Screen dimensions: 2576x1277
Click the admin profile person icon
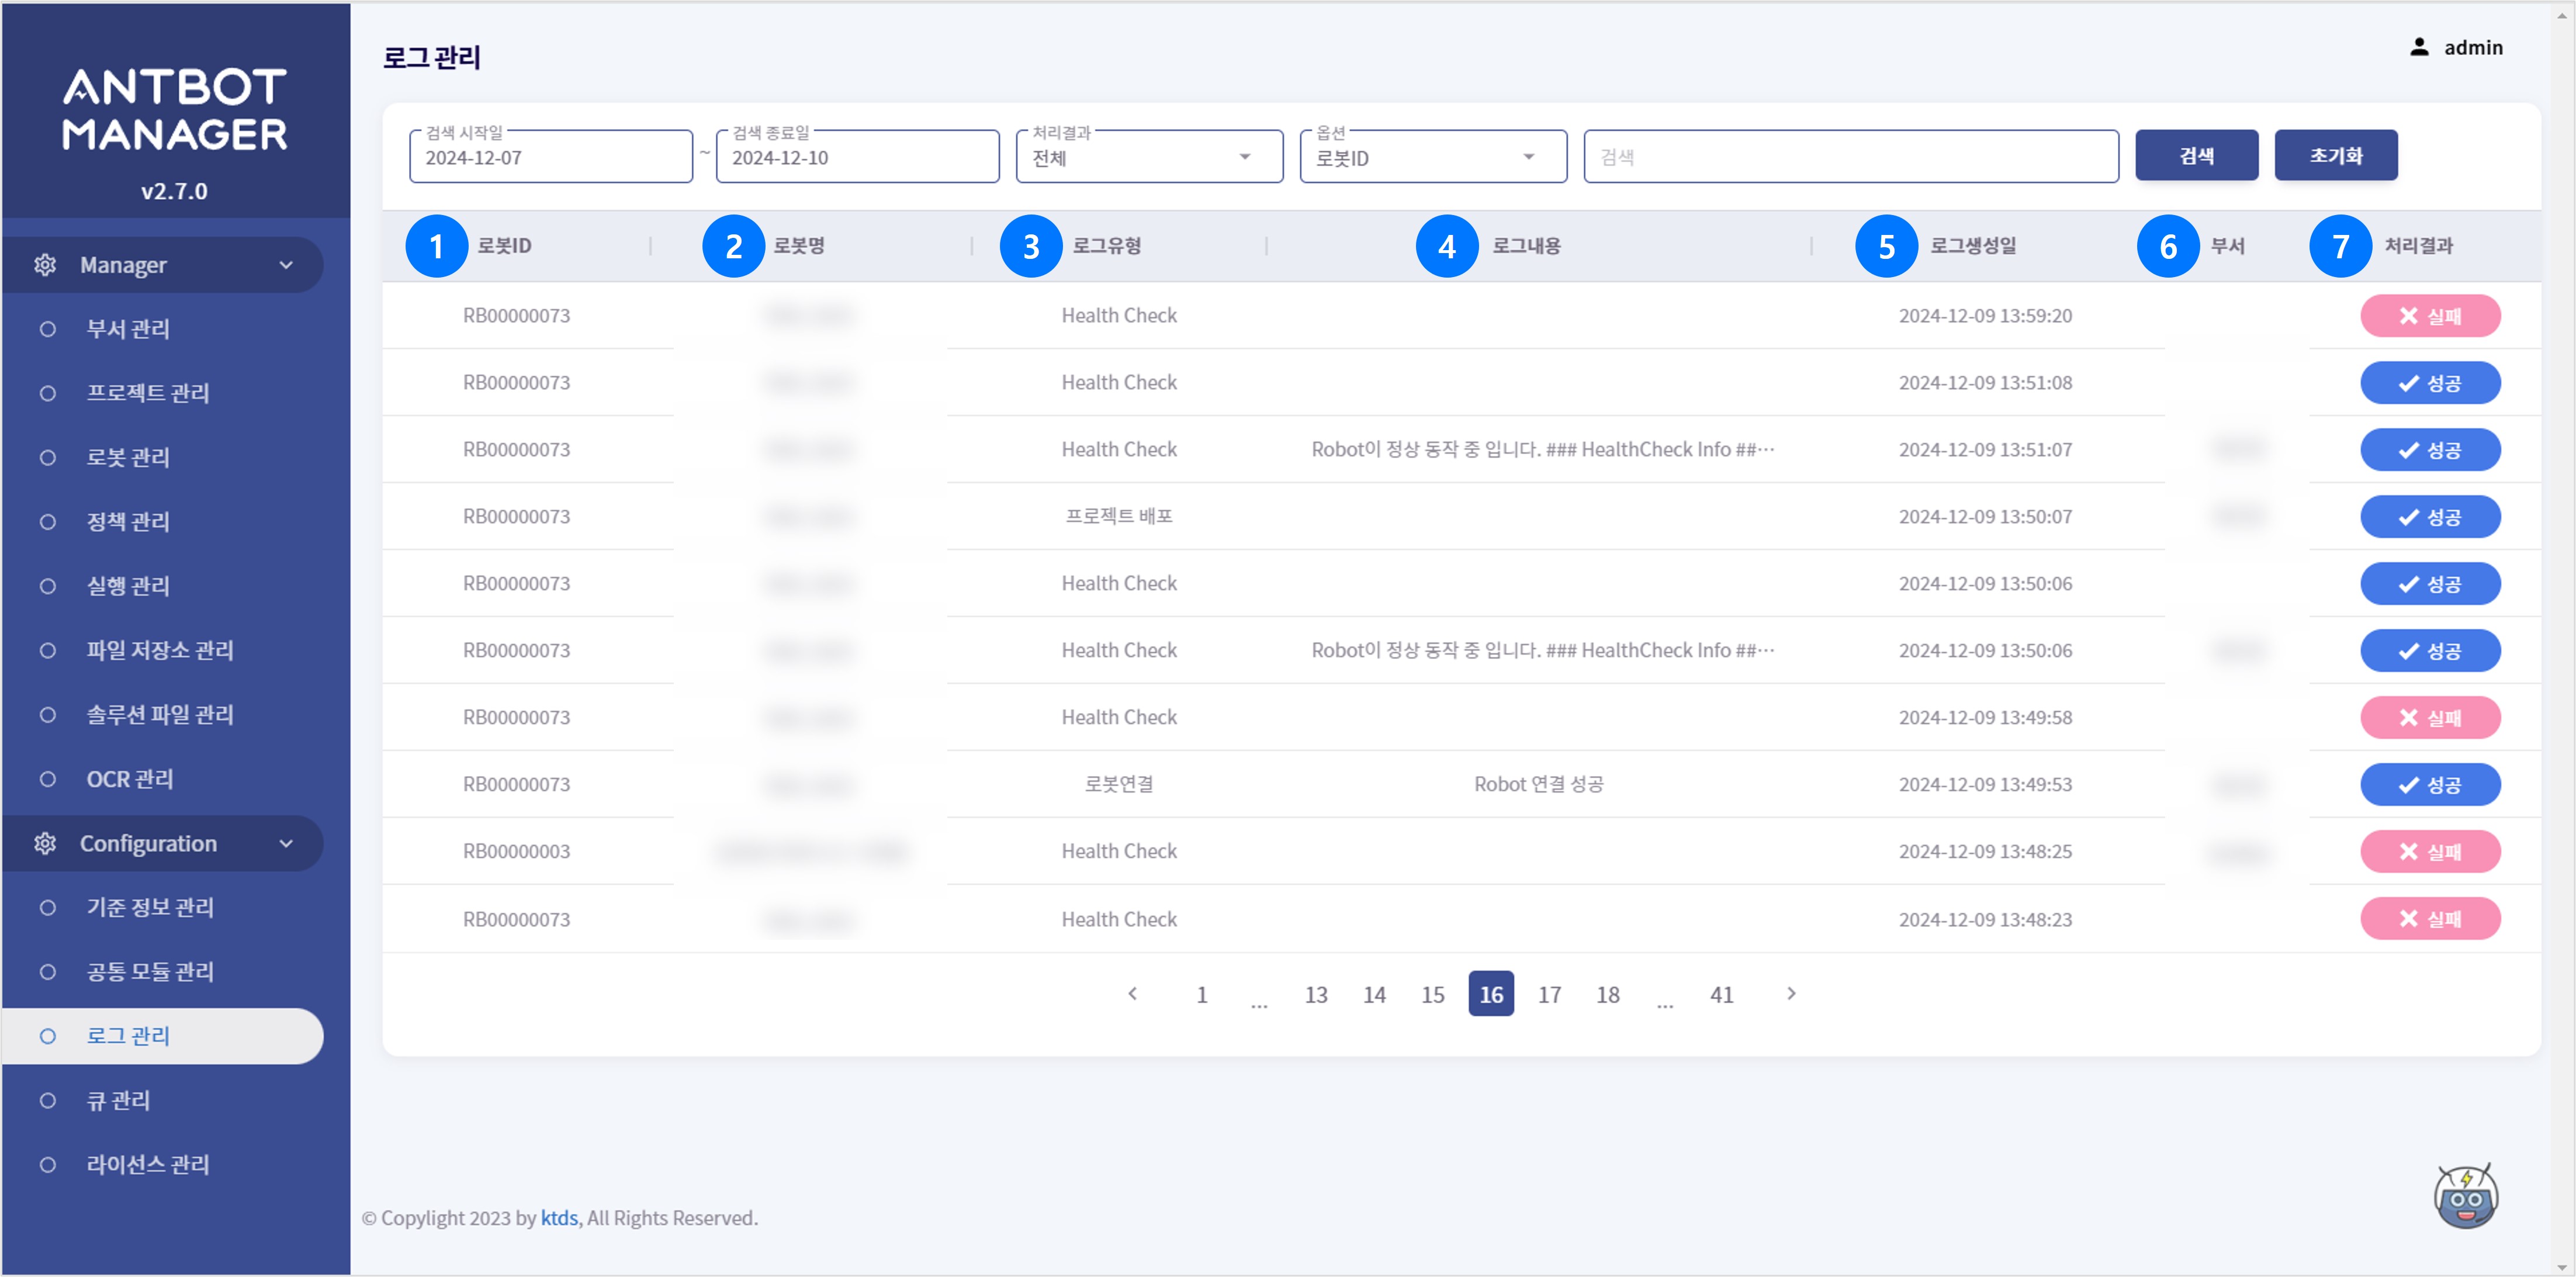point(2419,46)
